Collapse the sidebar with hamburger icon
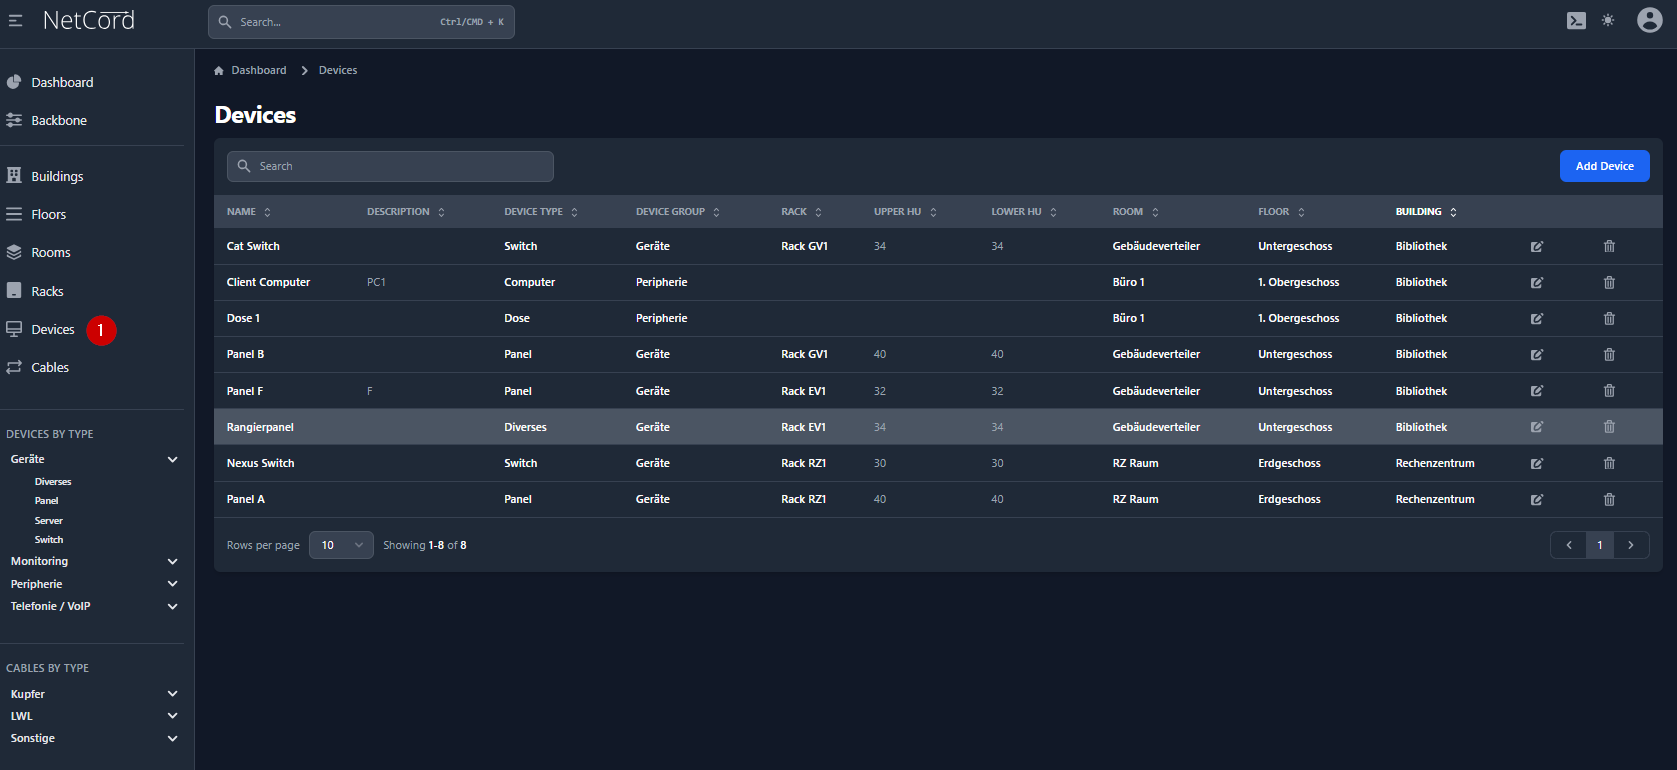1677x770 pixels. [x=15, y=21]
